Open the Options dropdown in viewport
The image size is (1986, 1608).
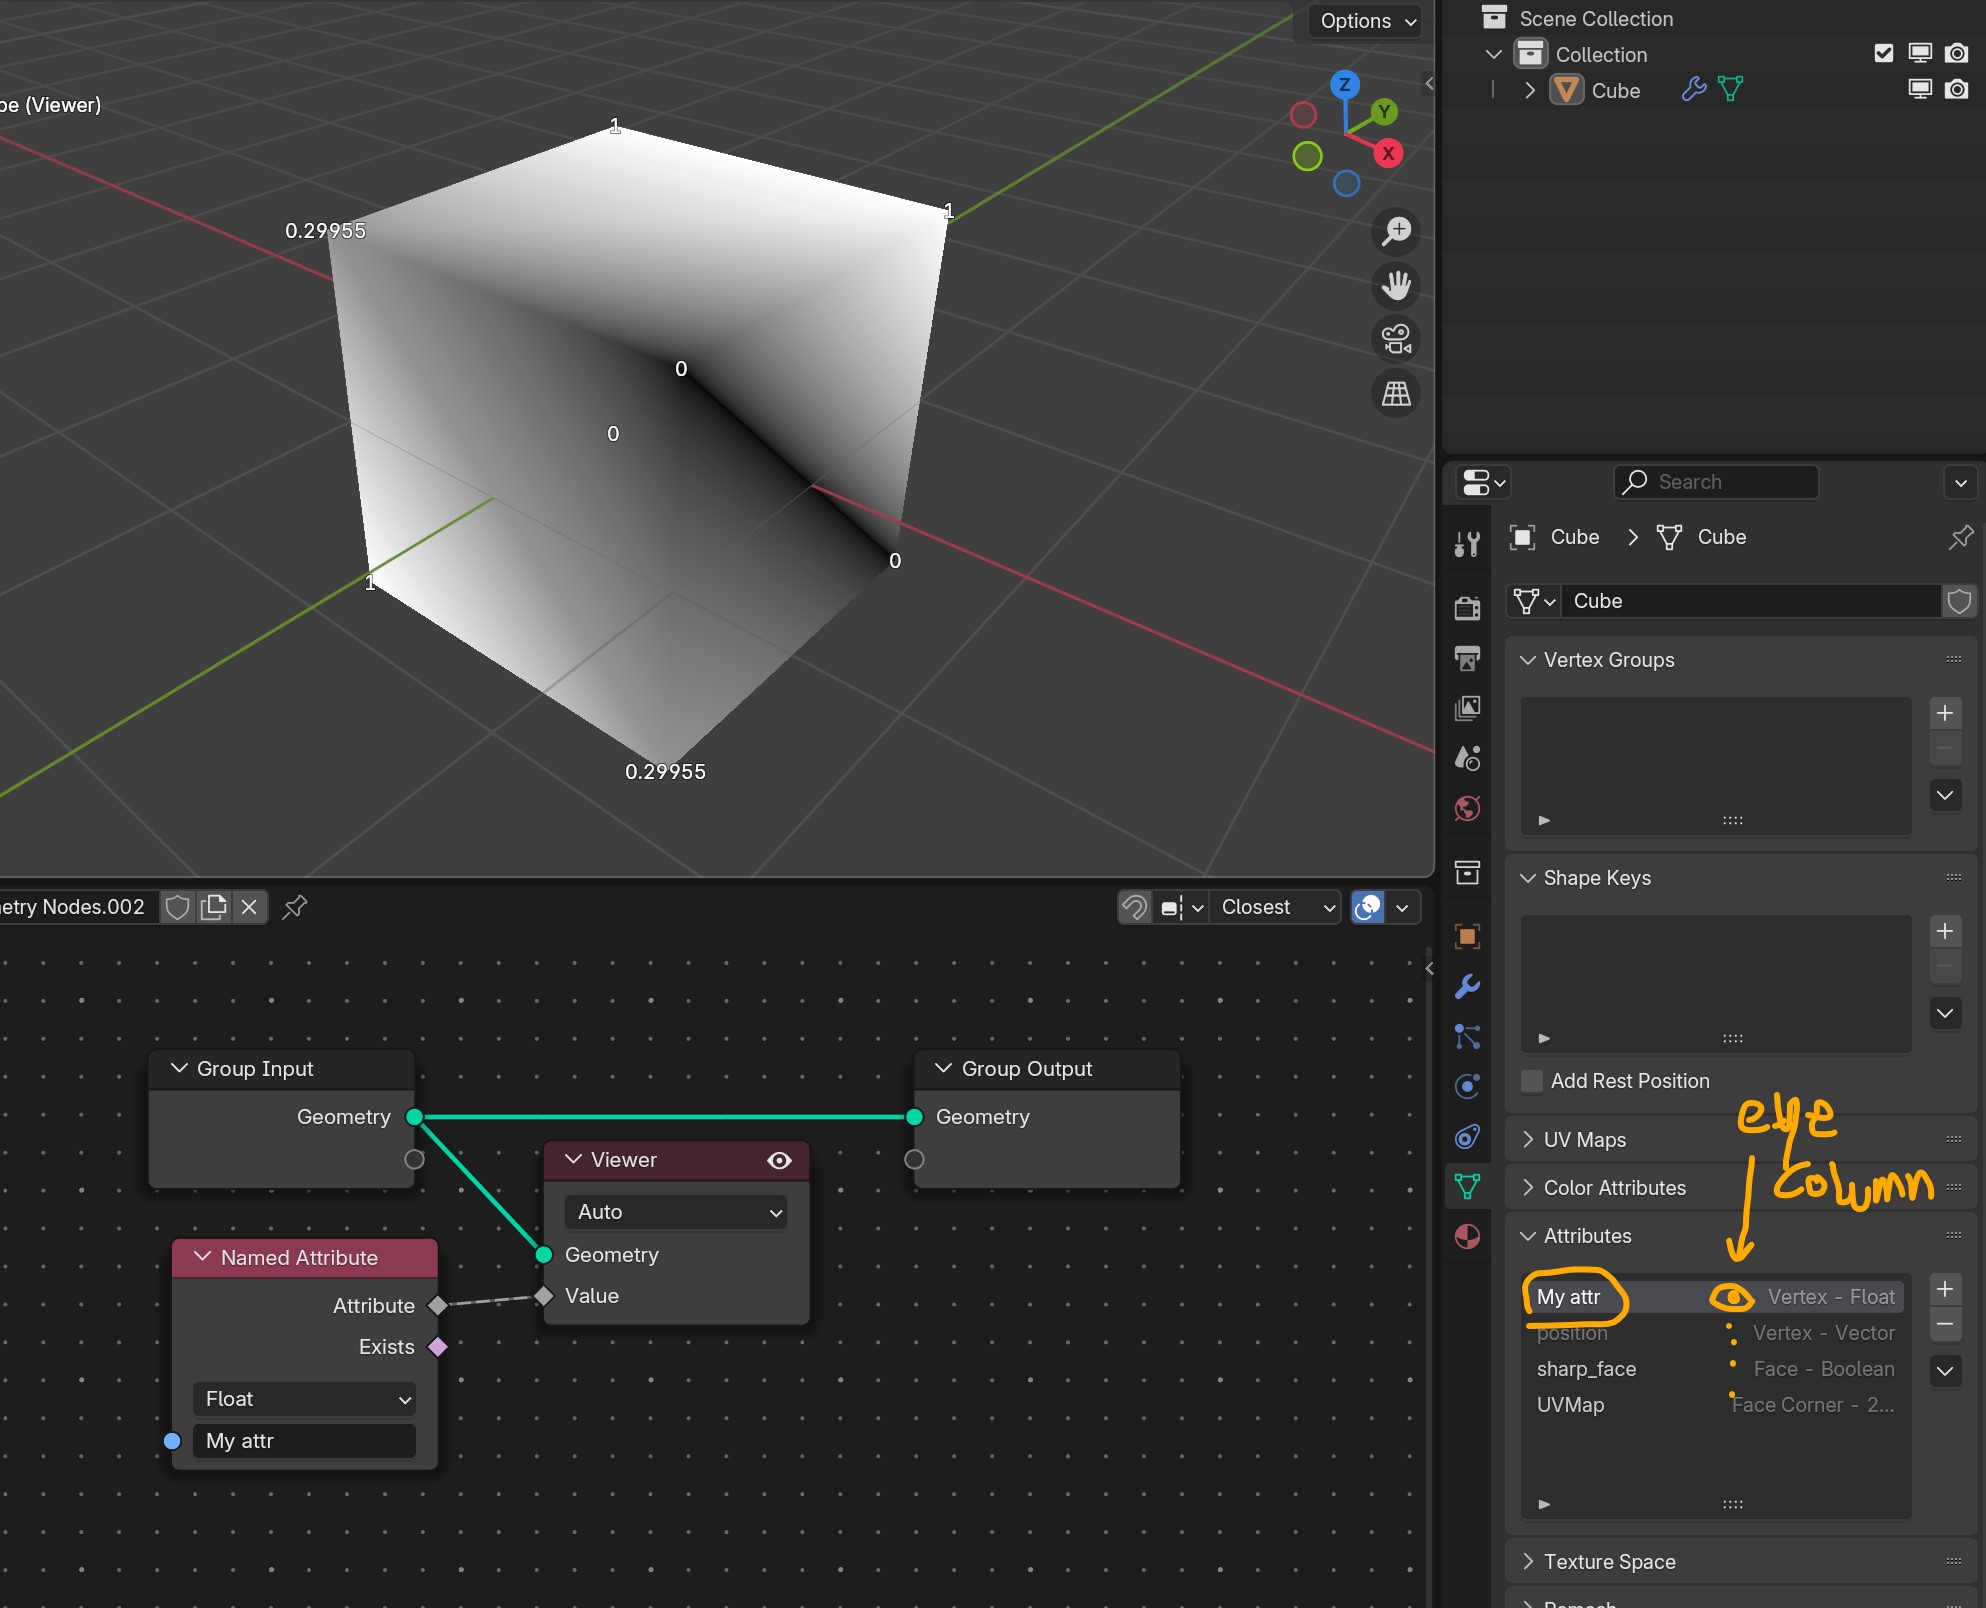coord(1366,21)
